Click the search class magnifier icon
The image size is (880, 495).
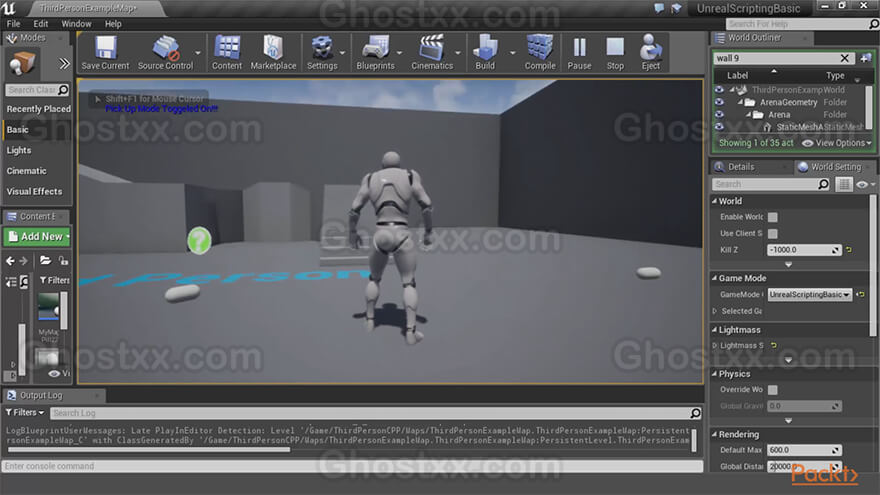click(x=63, y=90)
